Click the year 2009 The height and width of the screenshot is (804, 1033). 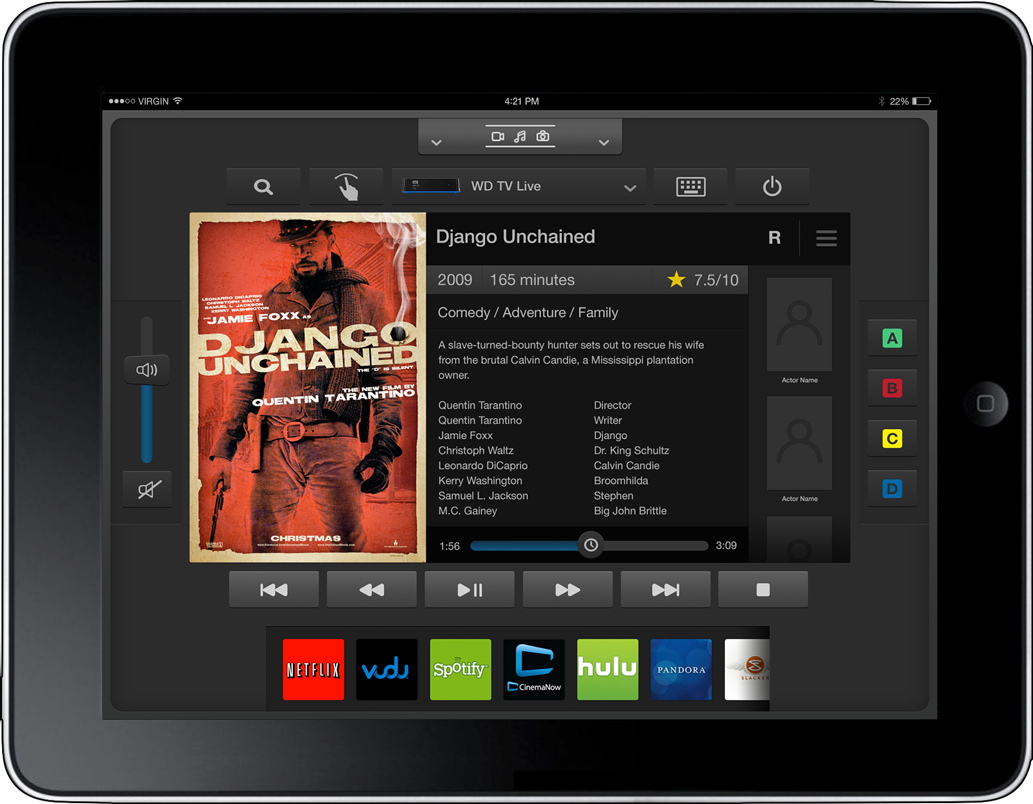click(455, 280)
